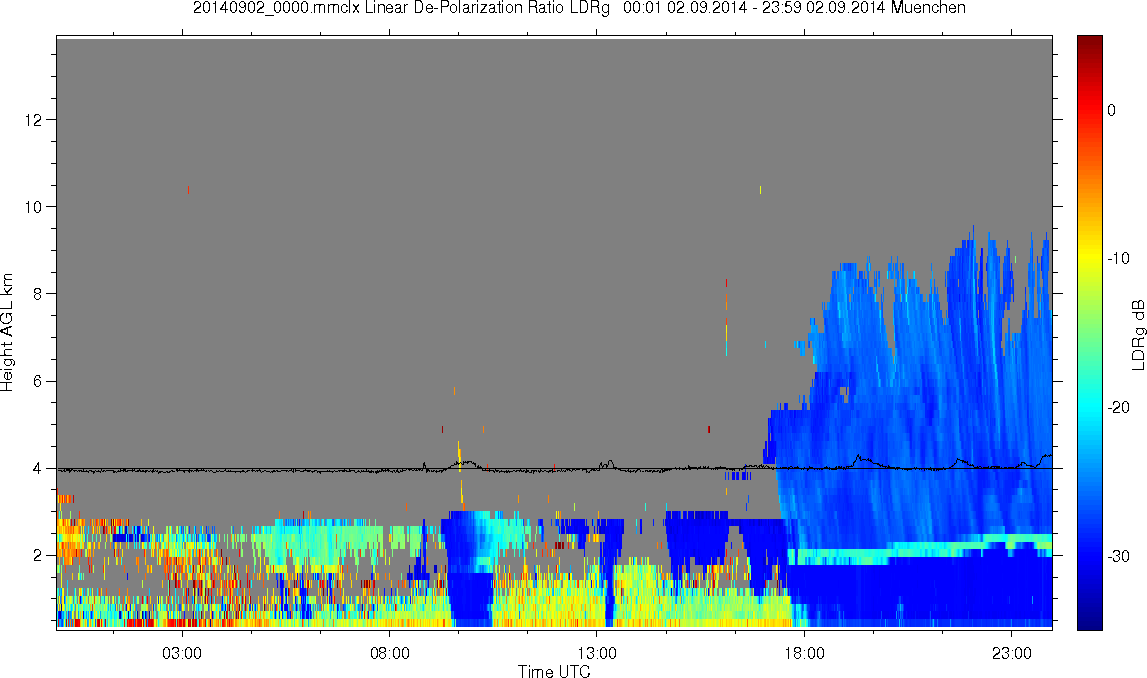Click the '08:00' time tick label
Screen dimensions: 1147x678
click(389, 653)
